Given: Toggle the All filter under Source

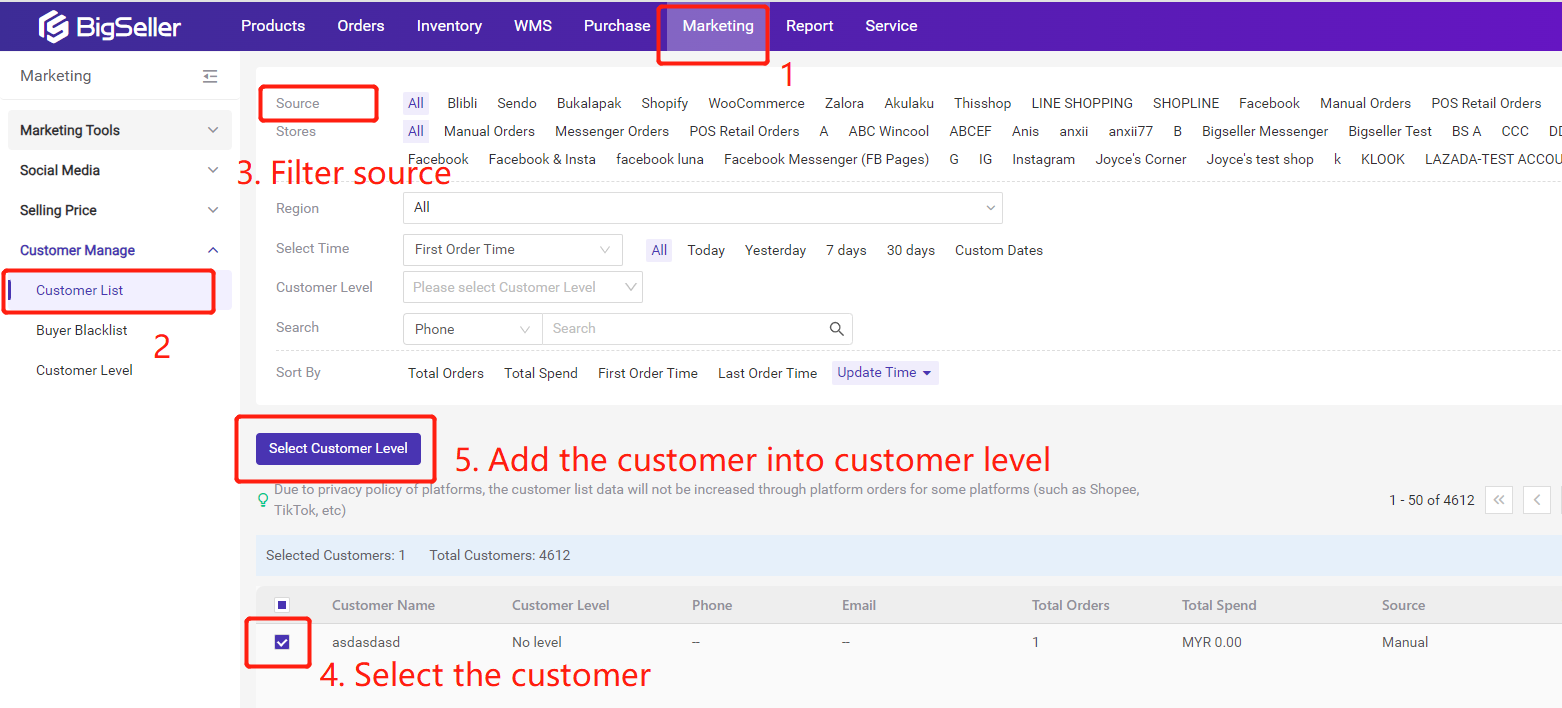Looking at the screenshot, I should click(x=415, y=102).
